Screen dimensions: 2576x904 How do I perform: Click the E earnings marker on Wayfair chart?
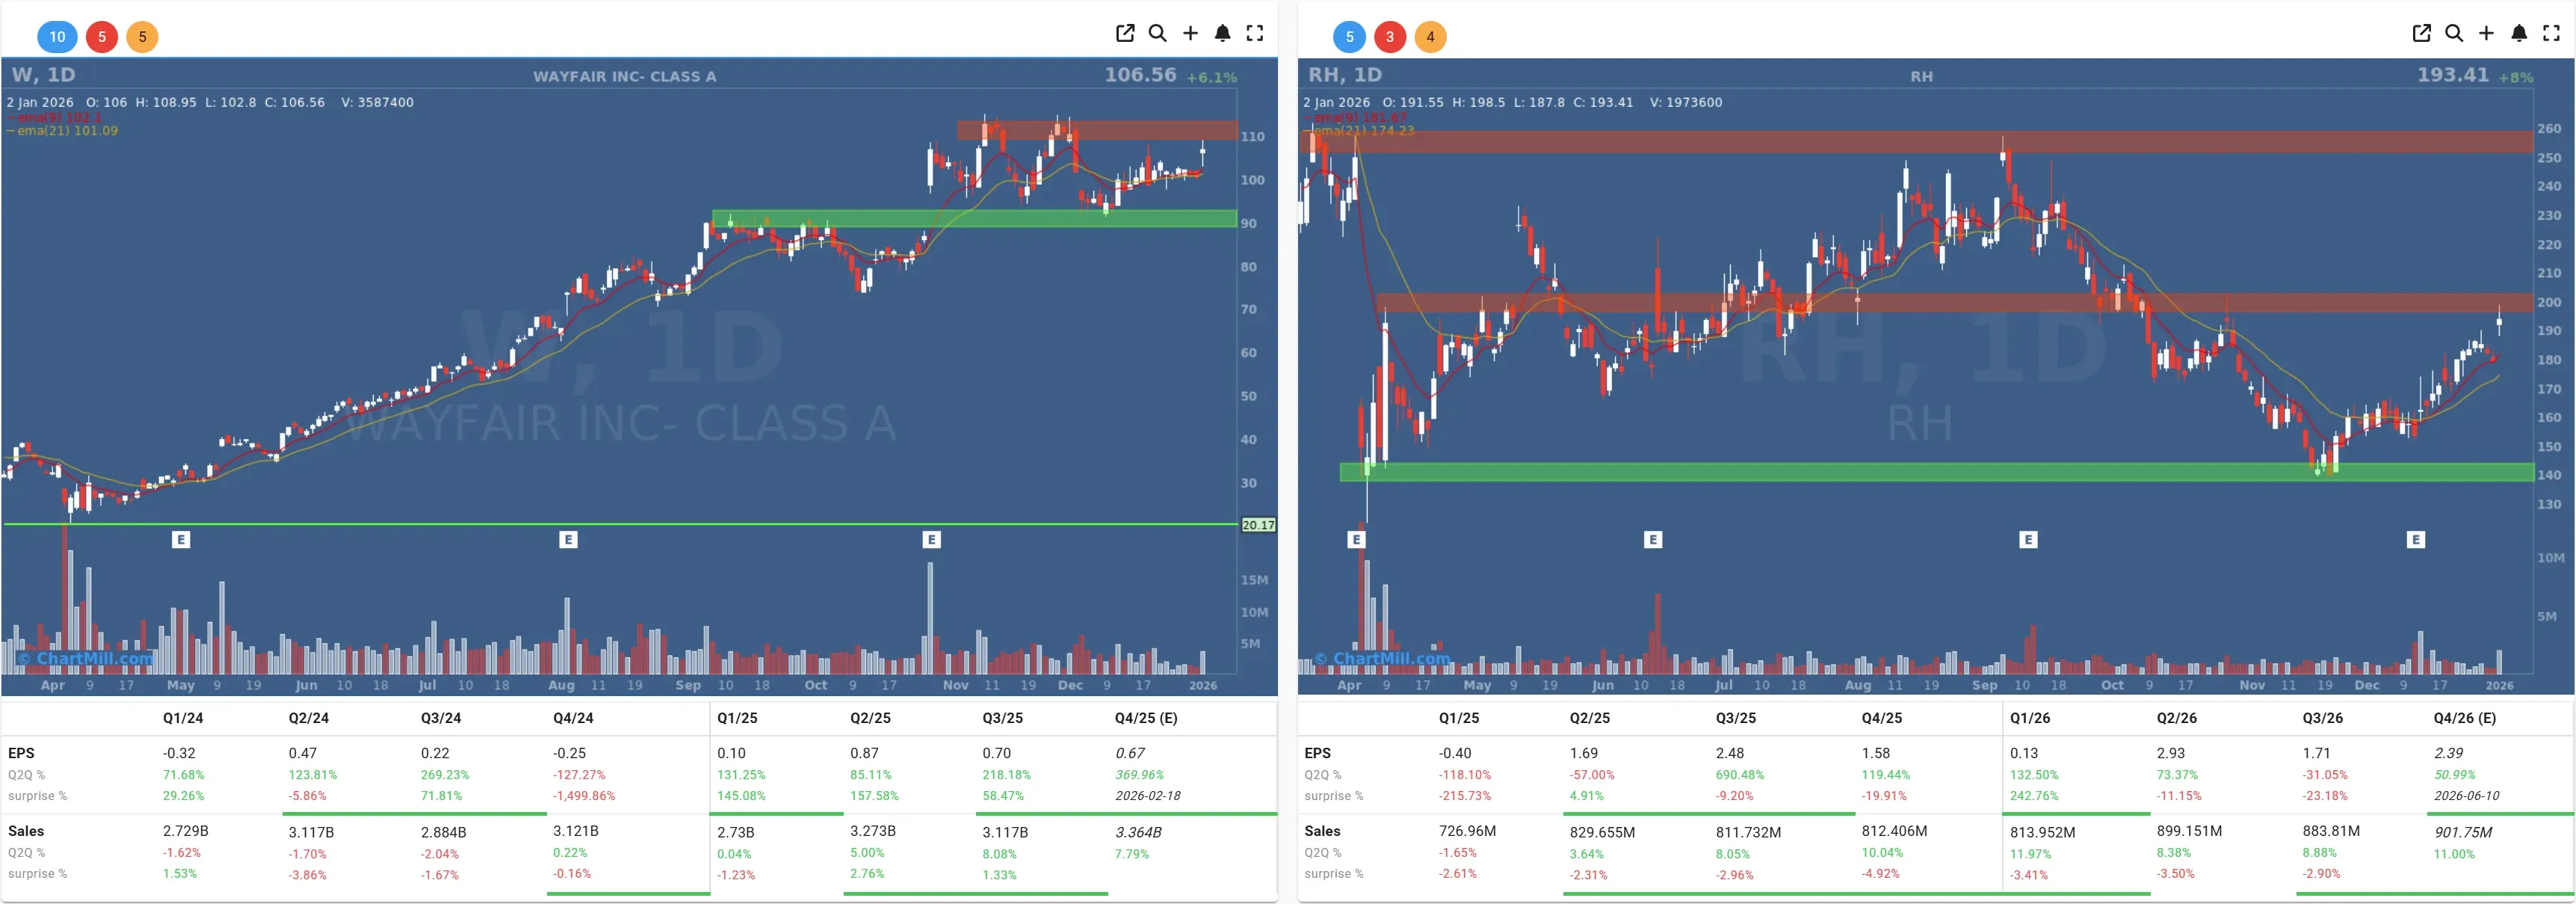pyautogui.click(x=181, y=538)
